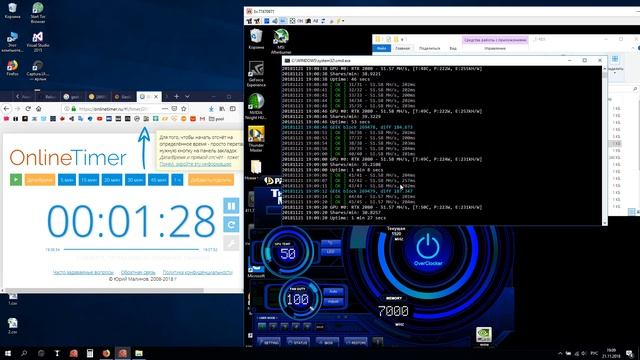This screenshot has height=360, width=640.
Task: Open the YouTube bookmark icon
Action: [x=100, y=119]
